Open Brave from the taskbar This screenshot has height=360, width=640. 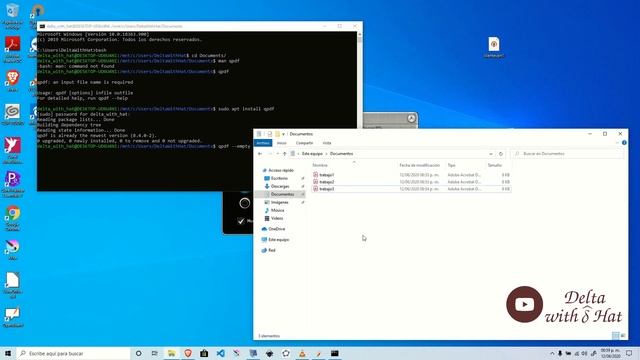point(188,353)
